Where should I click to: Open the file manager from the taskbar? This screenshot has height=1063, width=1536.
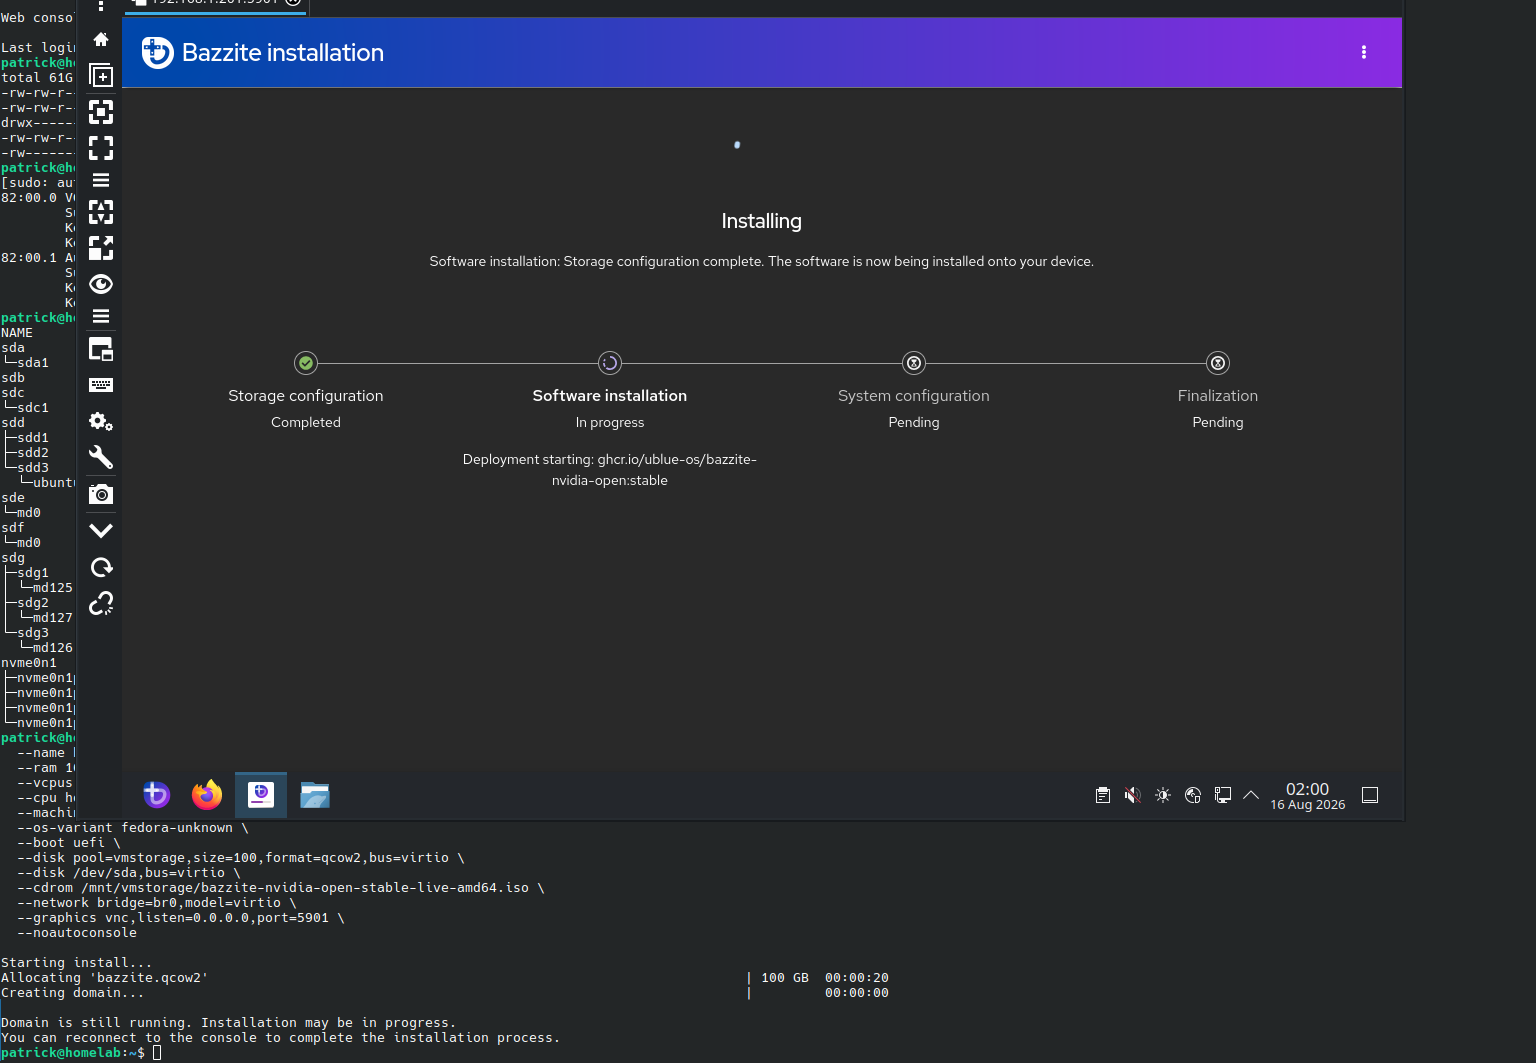coord(315,795)
